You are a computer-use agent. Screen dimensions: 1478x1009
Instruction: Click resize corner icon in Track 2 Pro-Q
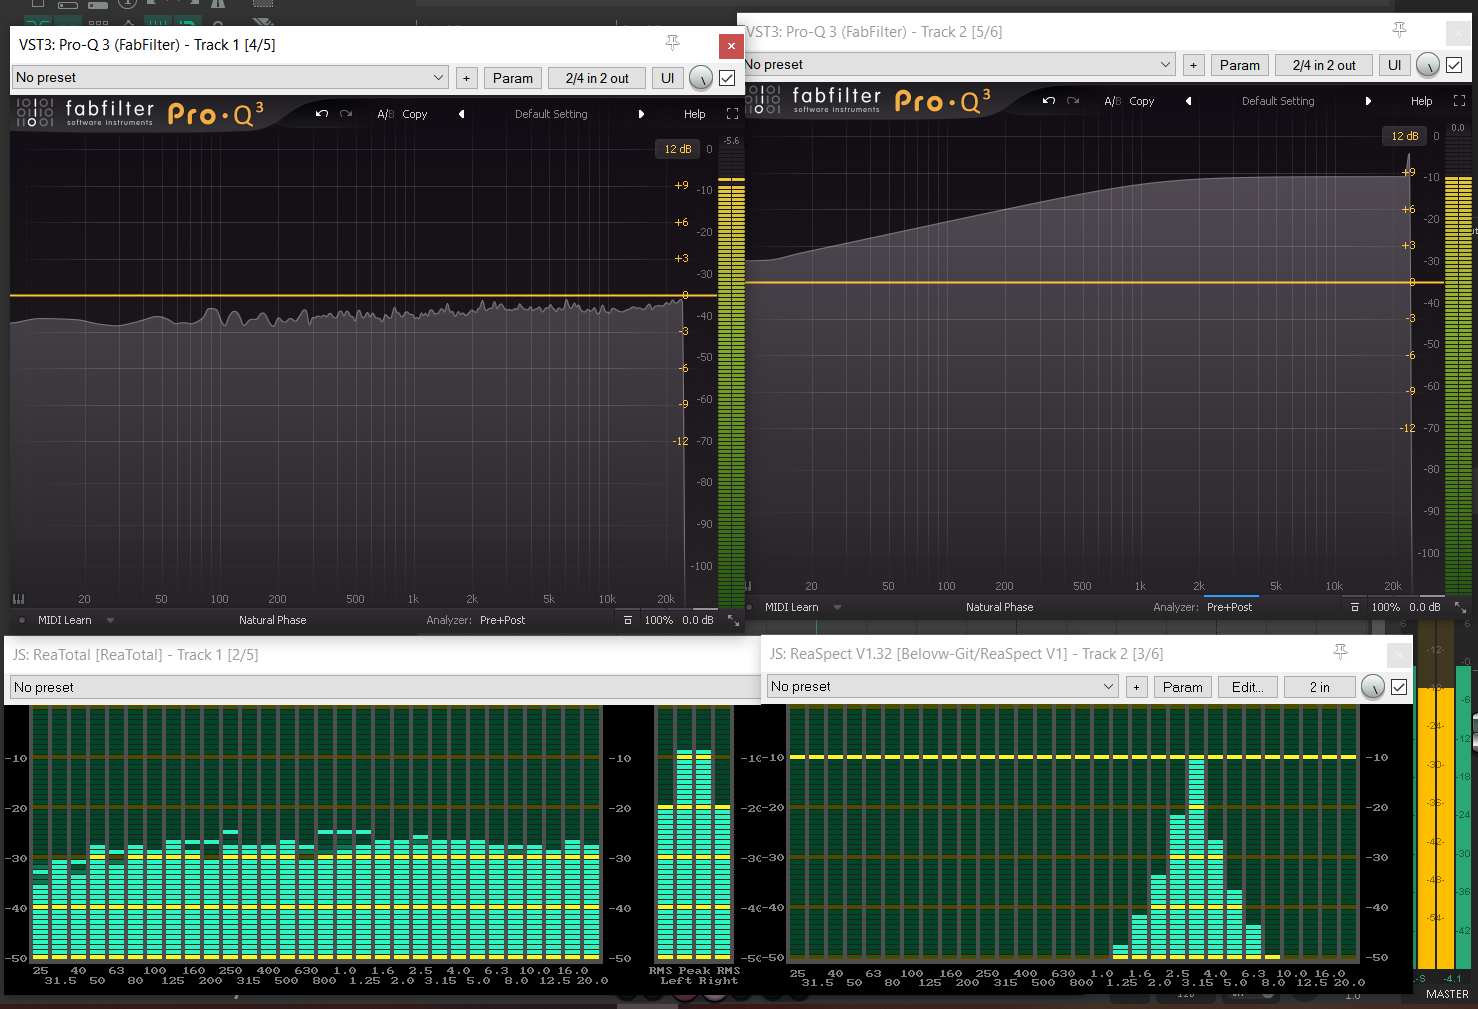1460,607
